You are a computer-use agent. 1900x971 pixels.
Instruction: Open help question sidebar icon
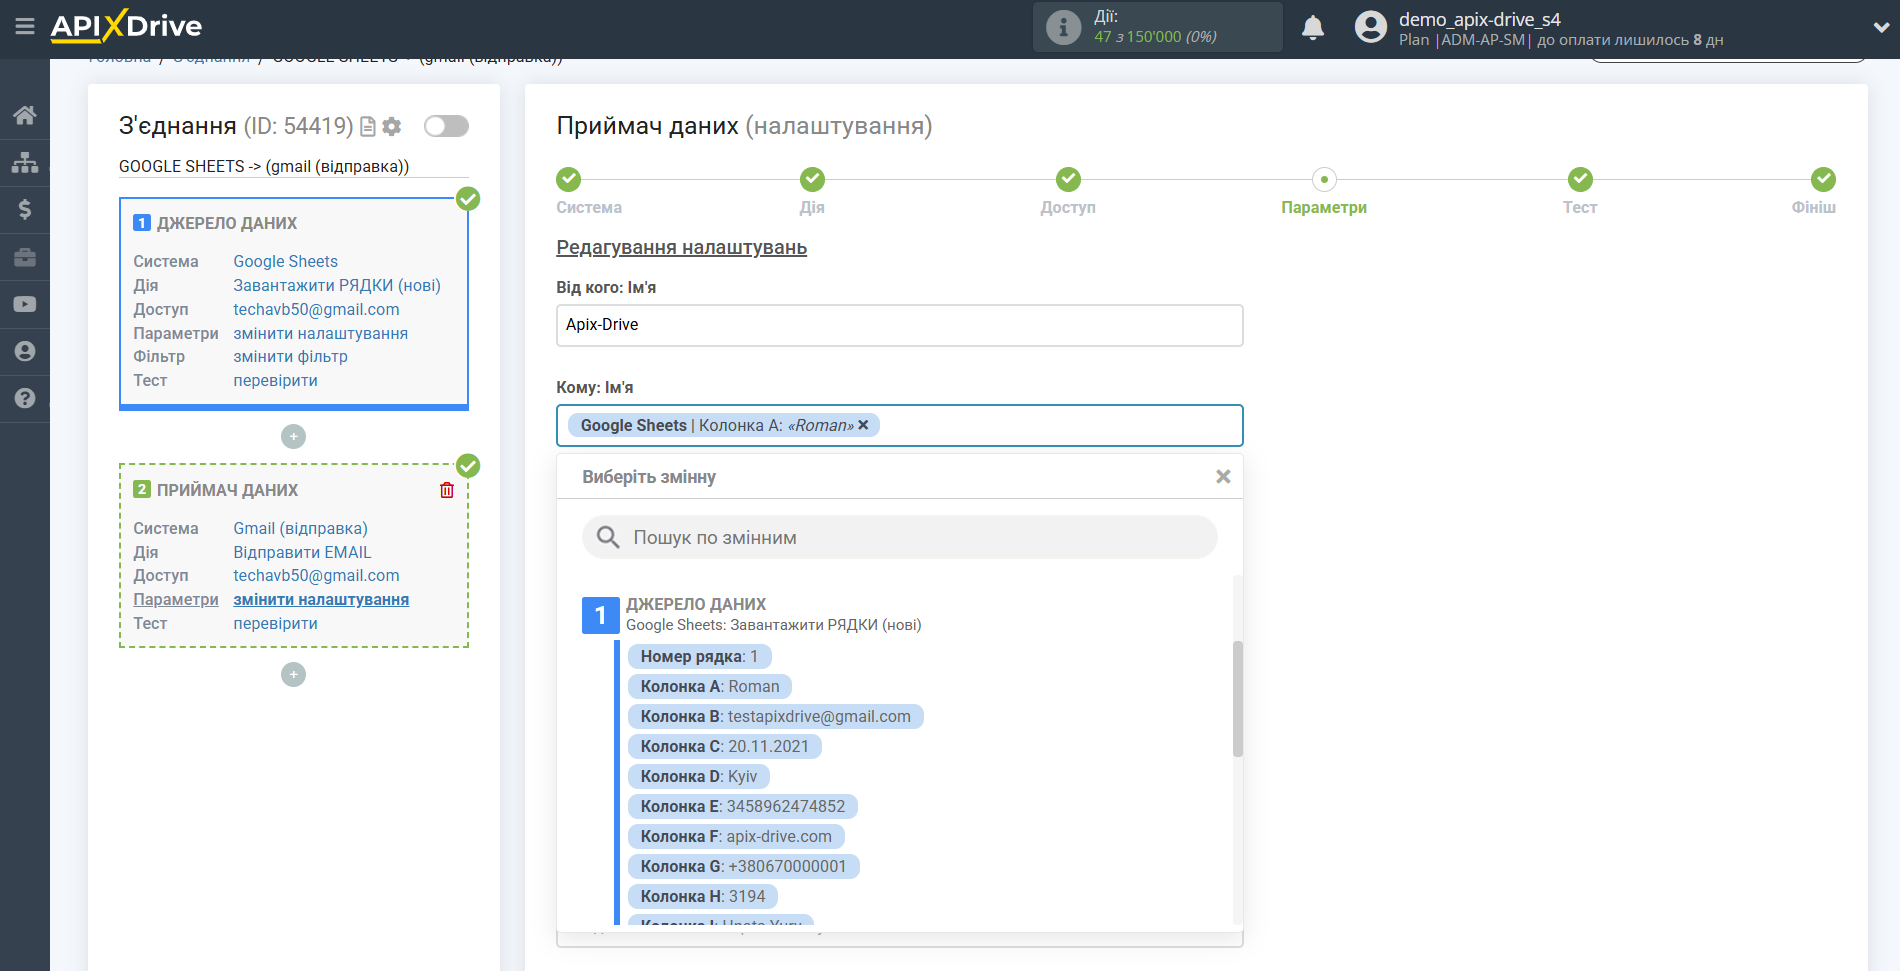pos(25,398)
